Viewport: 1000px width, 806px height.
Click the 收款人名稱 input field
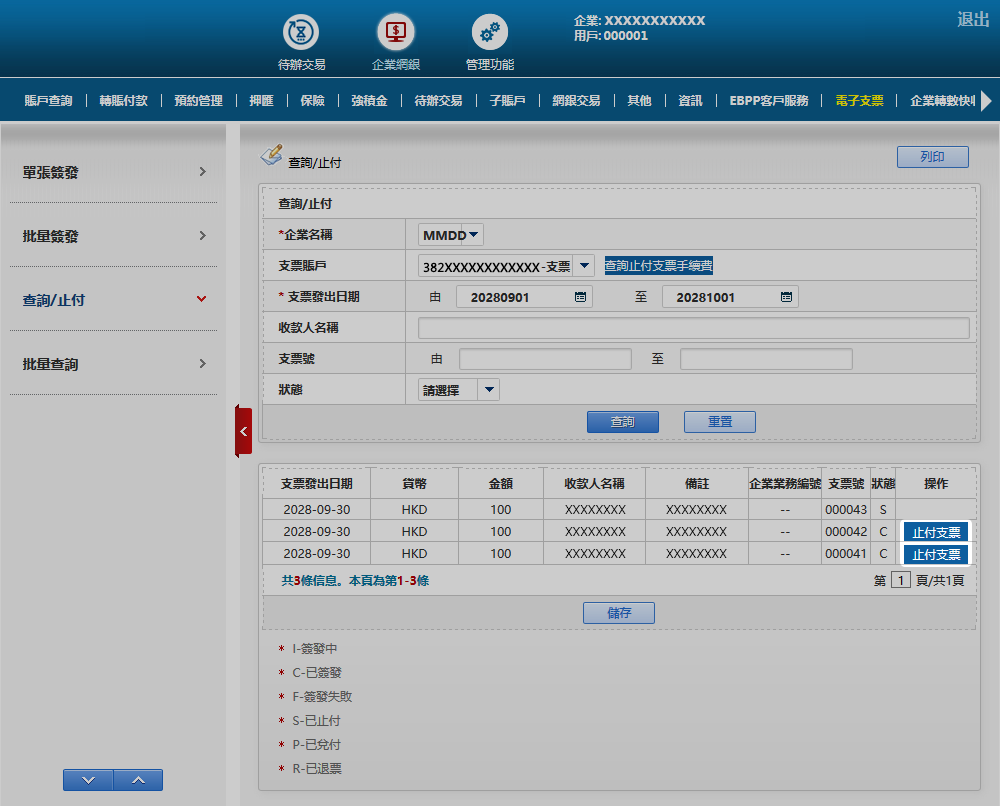pyautogui.click(x=693, y=328)
